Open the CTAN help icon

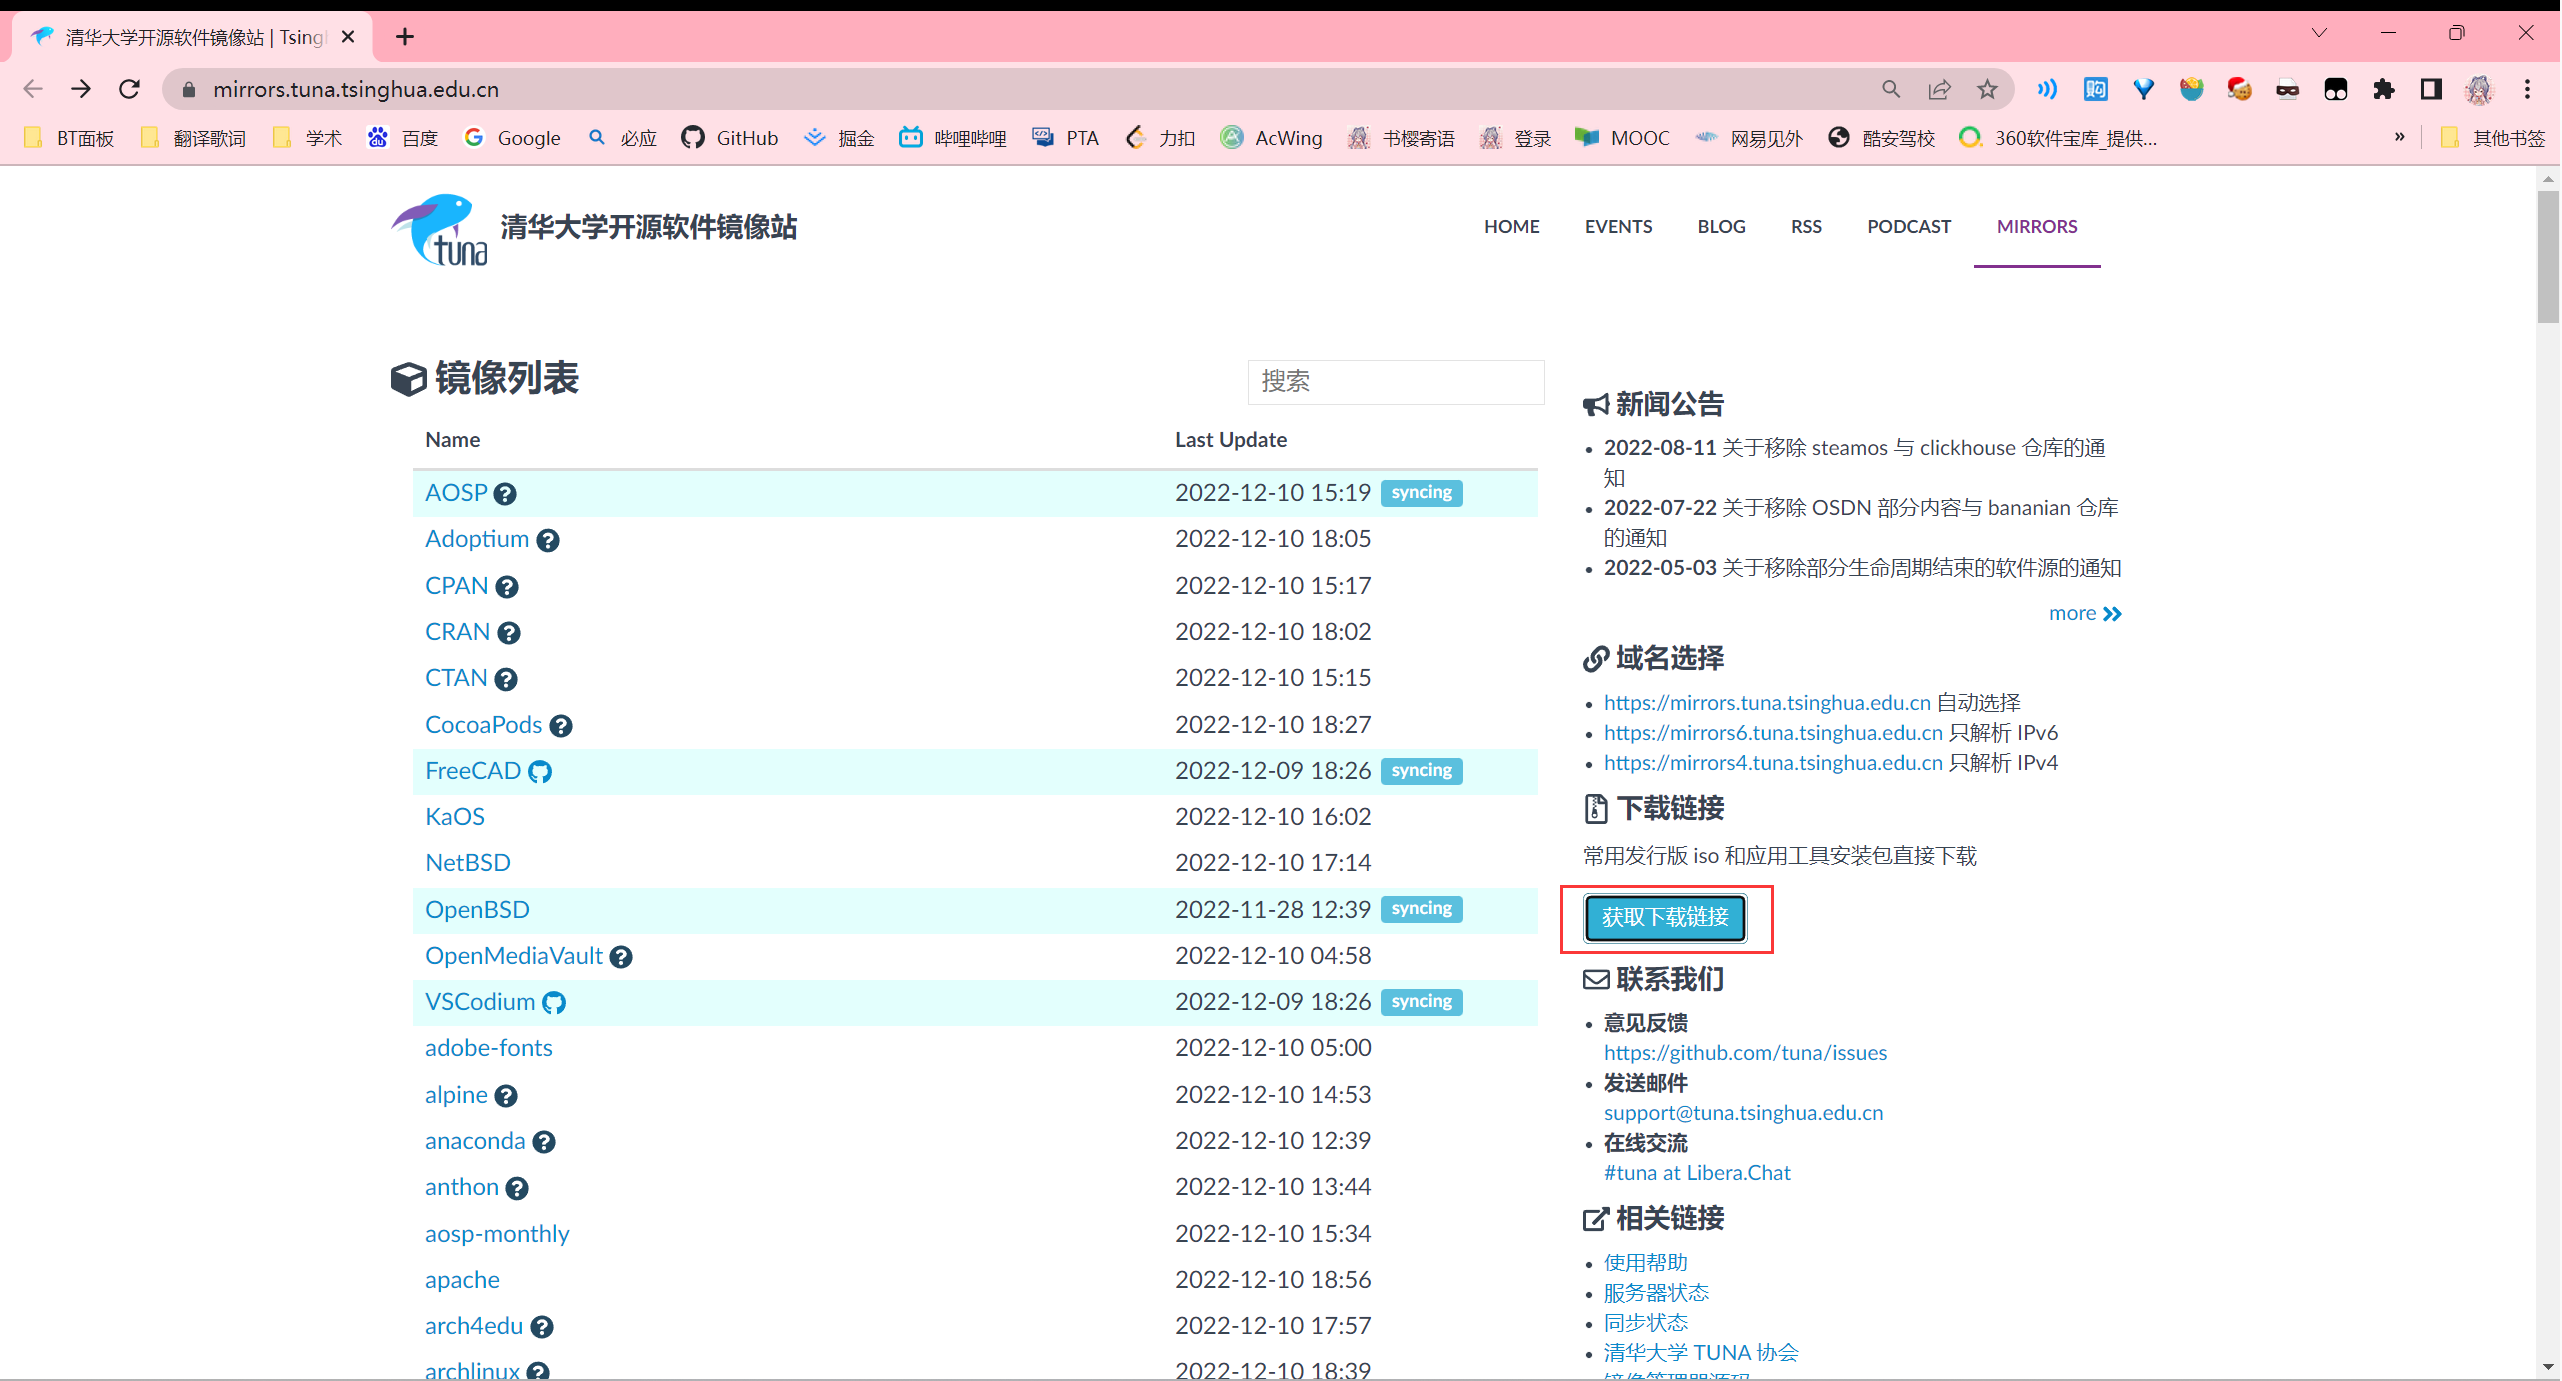coord(506,680)
